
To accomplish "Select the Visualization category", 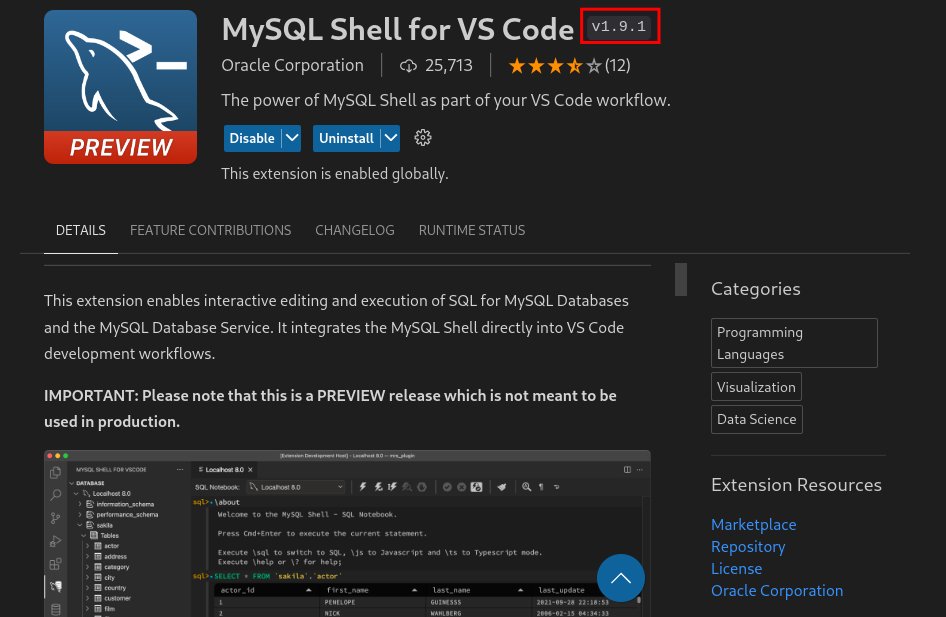I will tap(756, 387).
